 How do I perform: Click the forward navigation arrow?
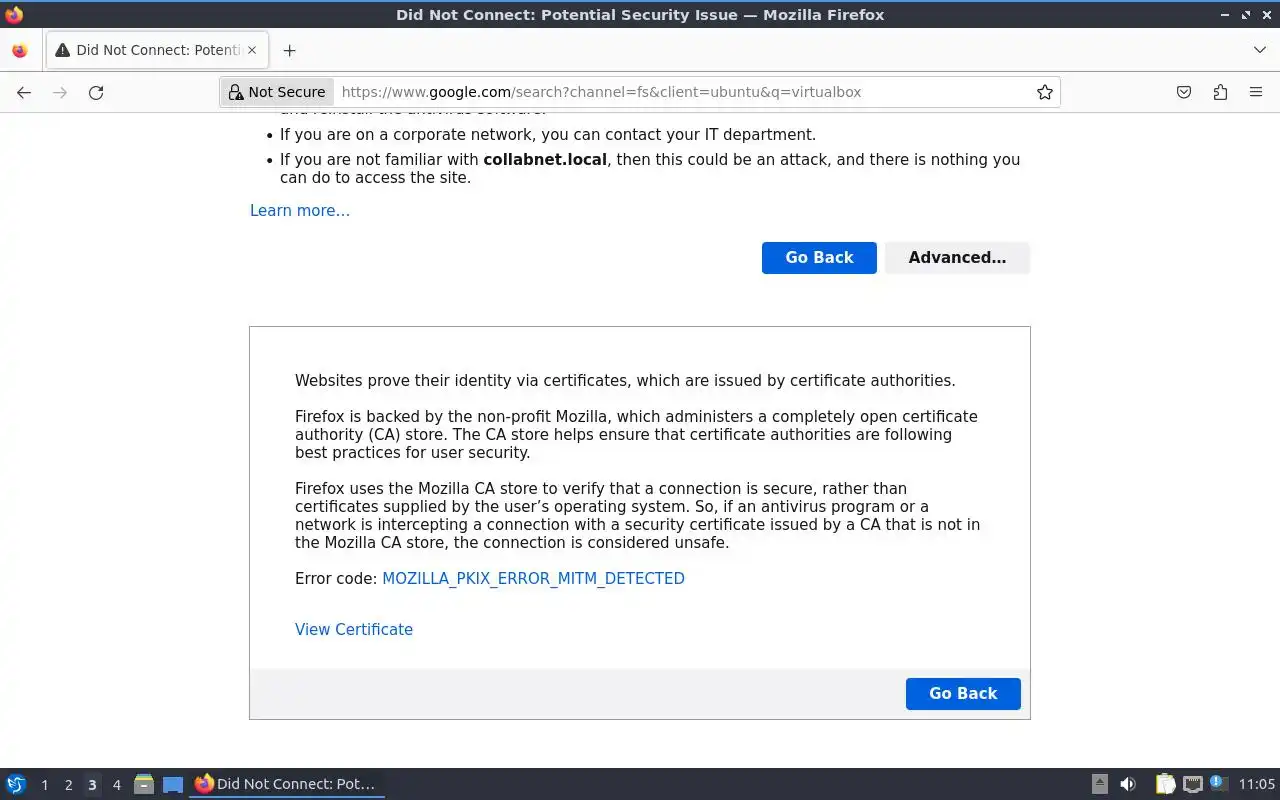[x=60, y=92]
